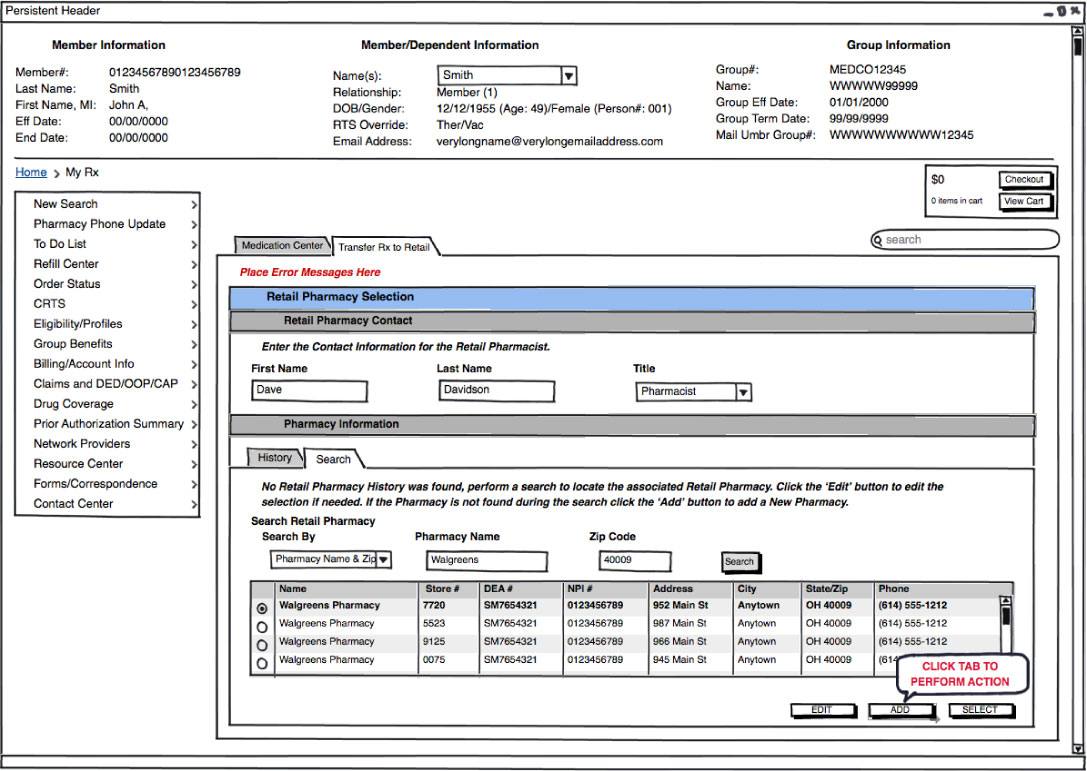
Task: Select Walgreens Pharmacy store 0075 radio button
Action: coord(262,664)
